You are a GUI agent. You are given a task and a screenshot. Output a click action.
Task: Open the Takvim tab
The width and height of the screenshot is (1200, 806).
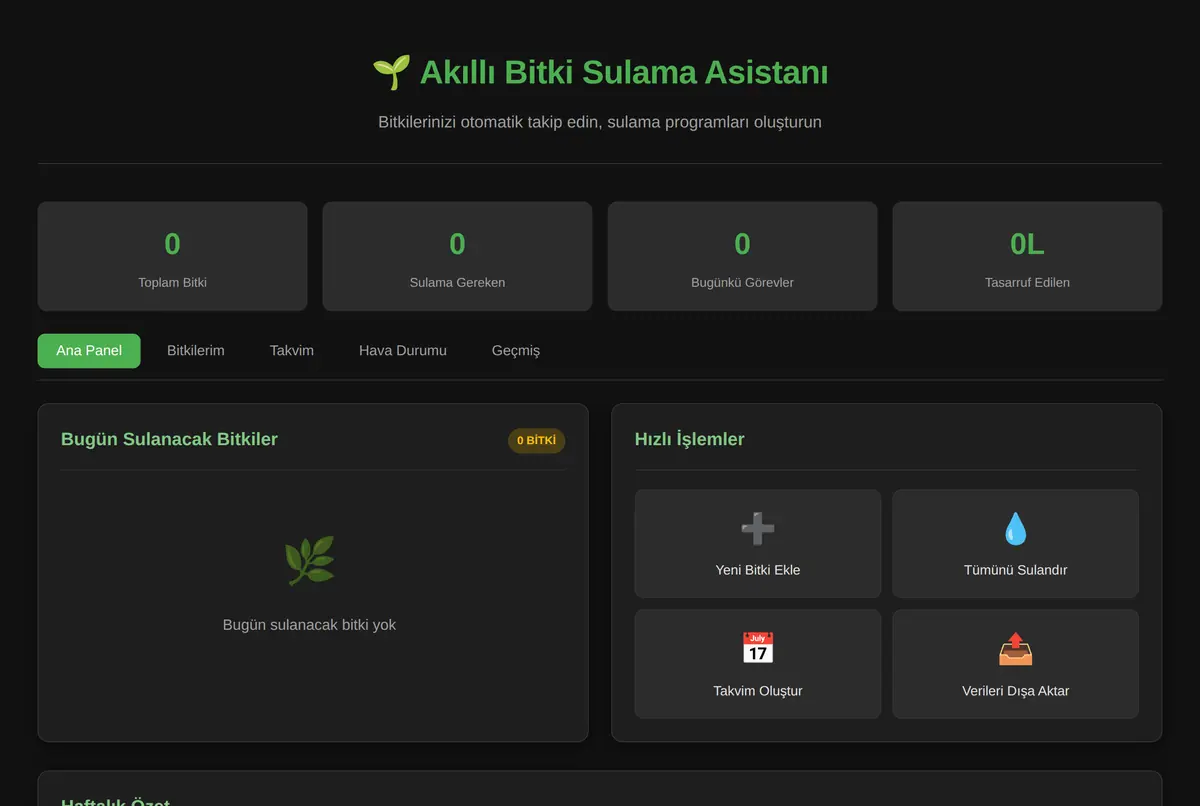click(x=292, y=351)
